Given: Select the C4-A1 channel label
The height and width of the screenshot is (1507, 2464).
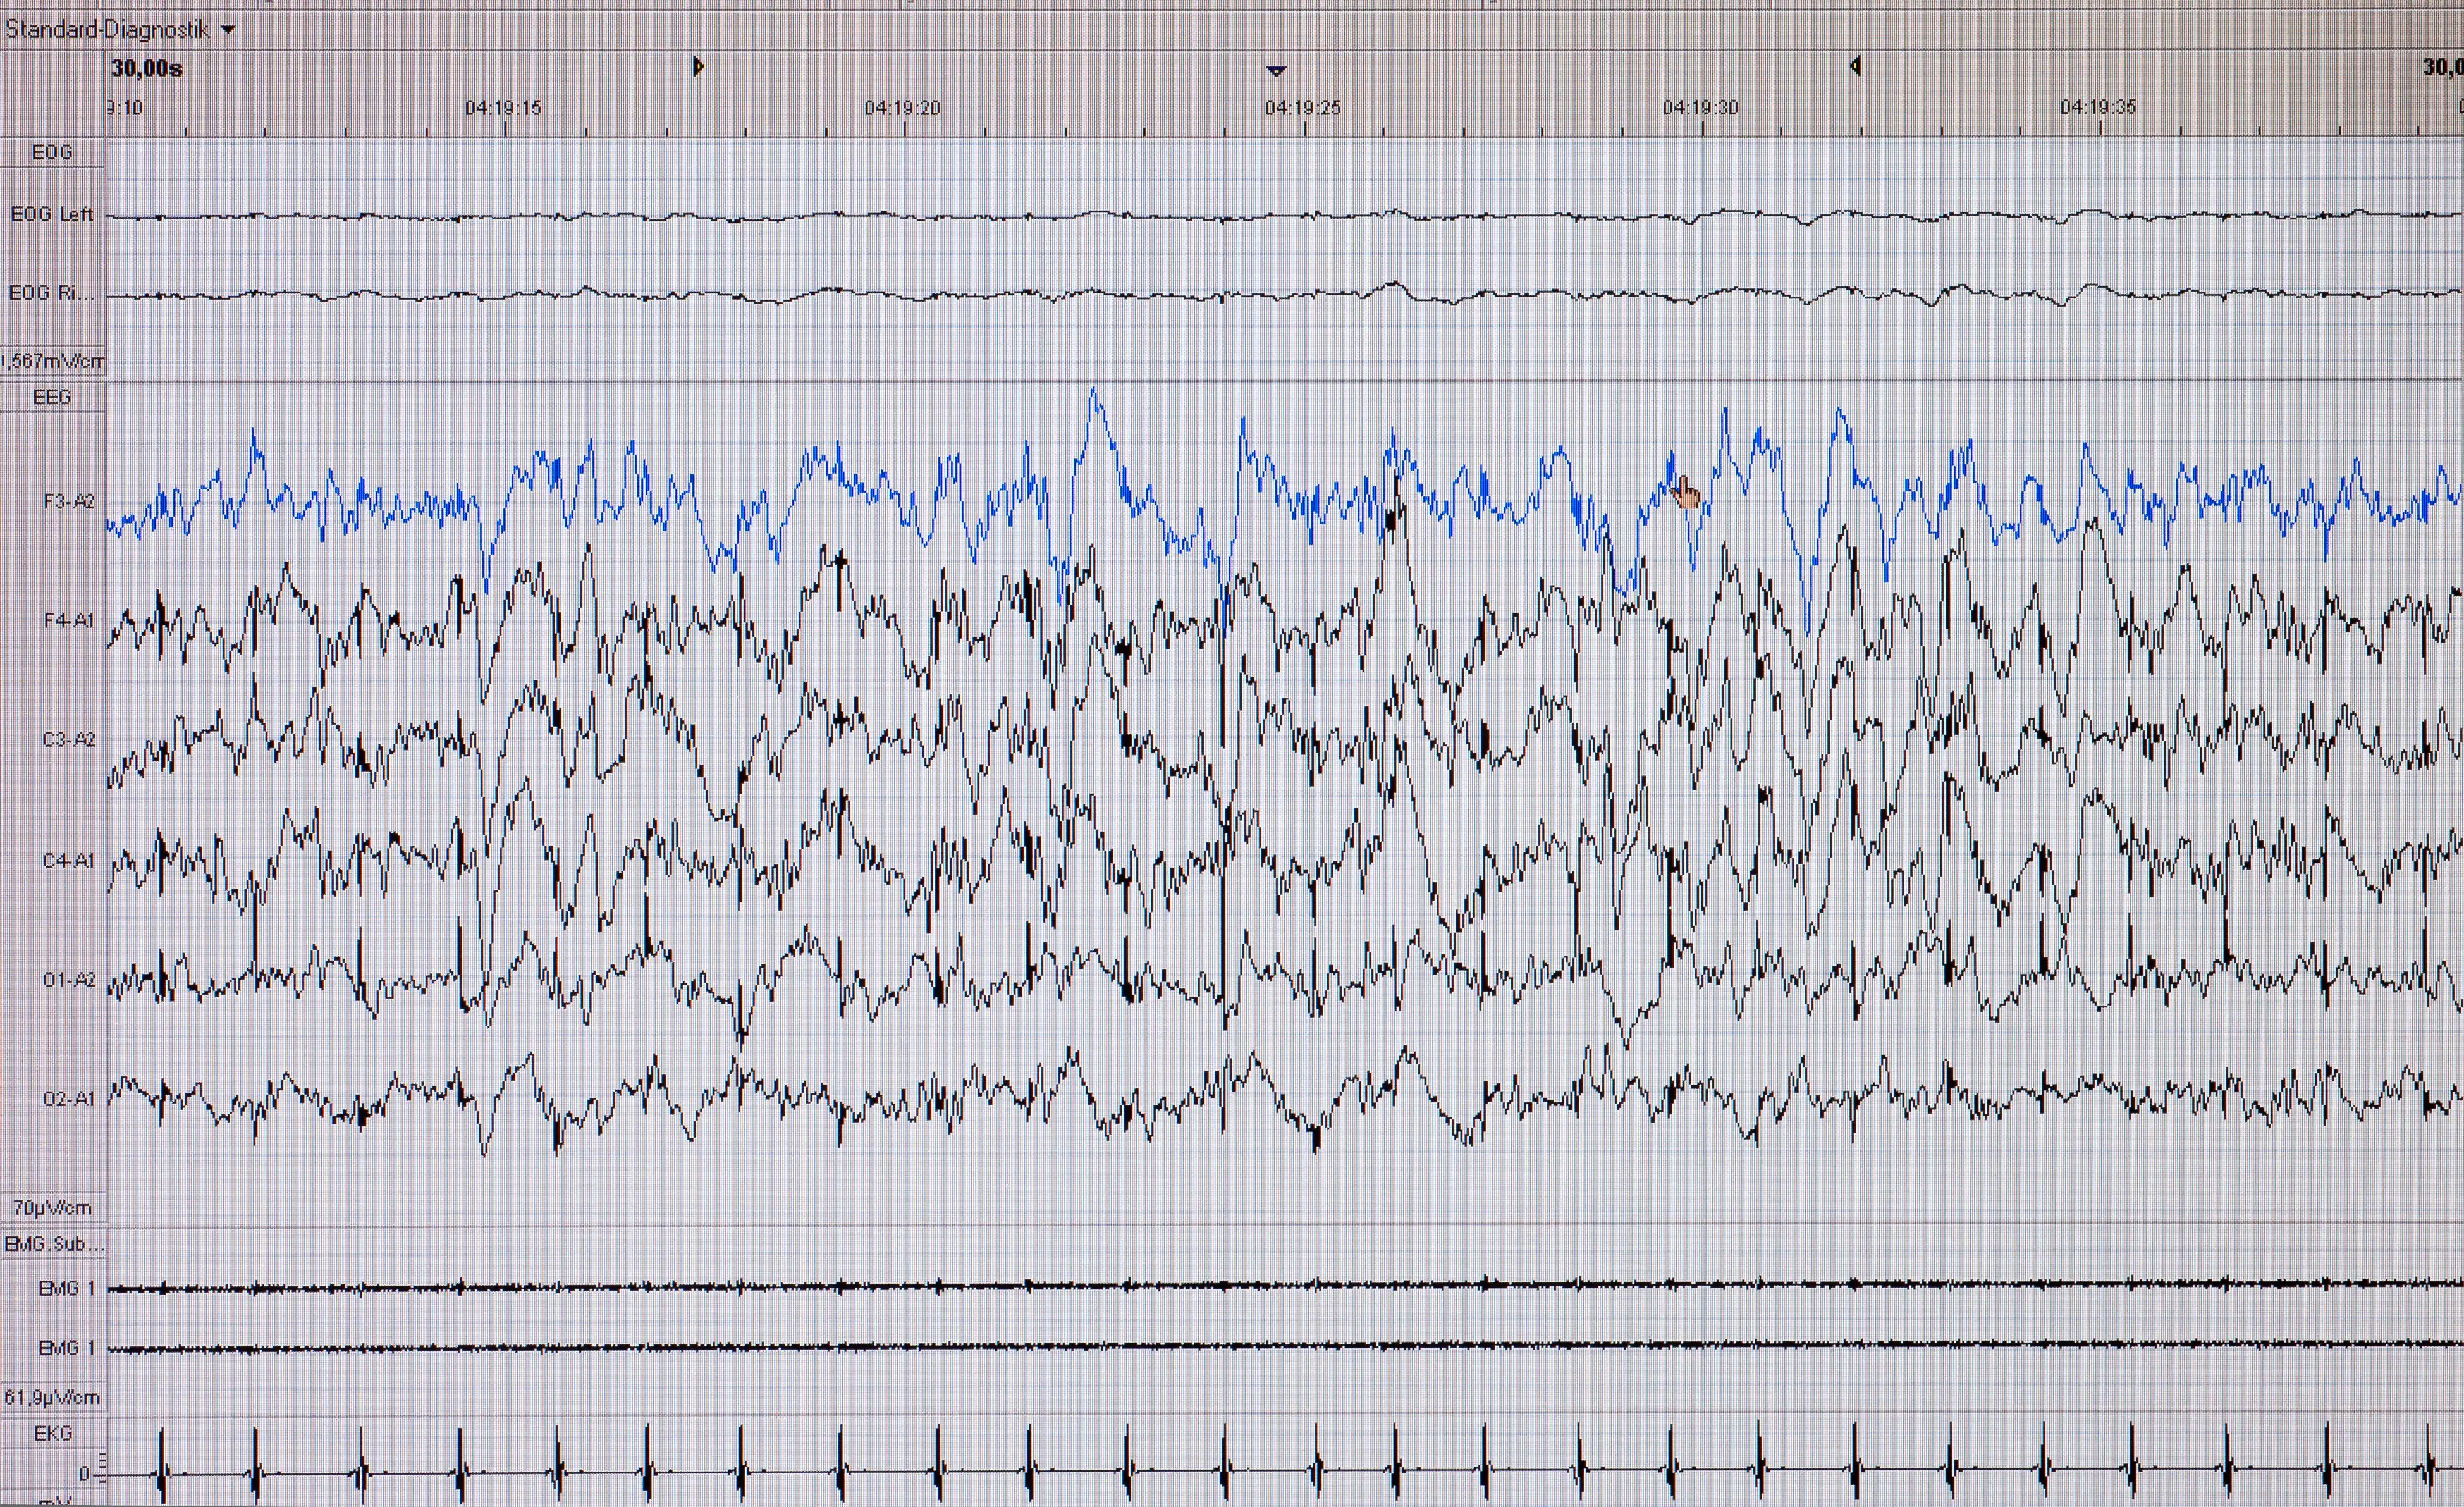Looking at the screenshot, I should (69, 860).
